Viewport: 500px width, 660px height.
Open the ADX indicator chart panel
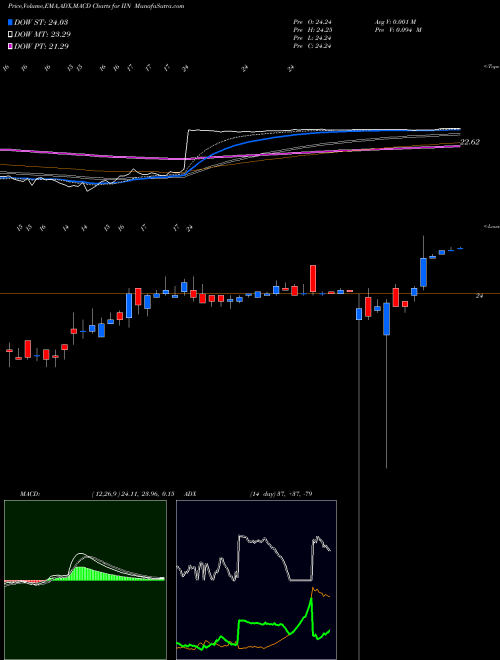click(x=256, y=580)
